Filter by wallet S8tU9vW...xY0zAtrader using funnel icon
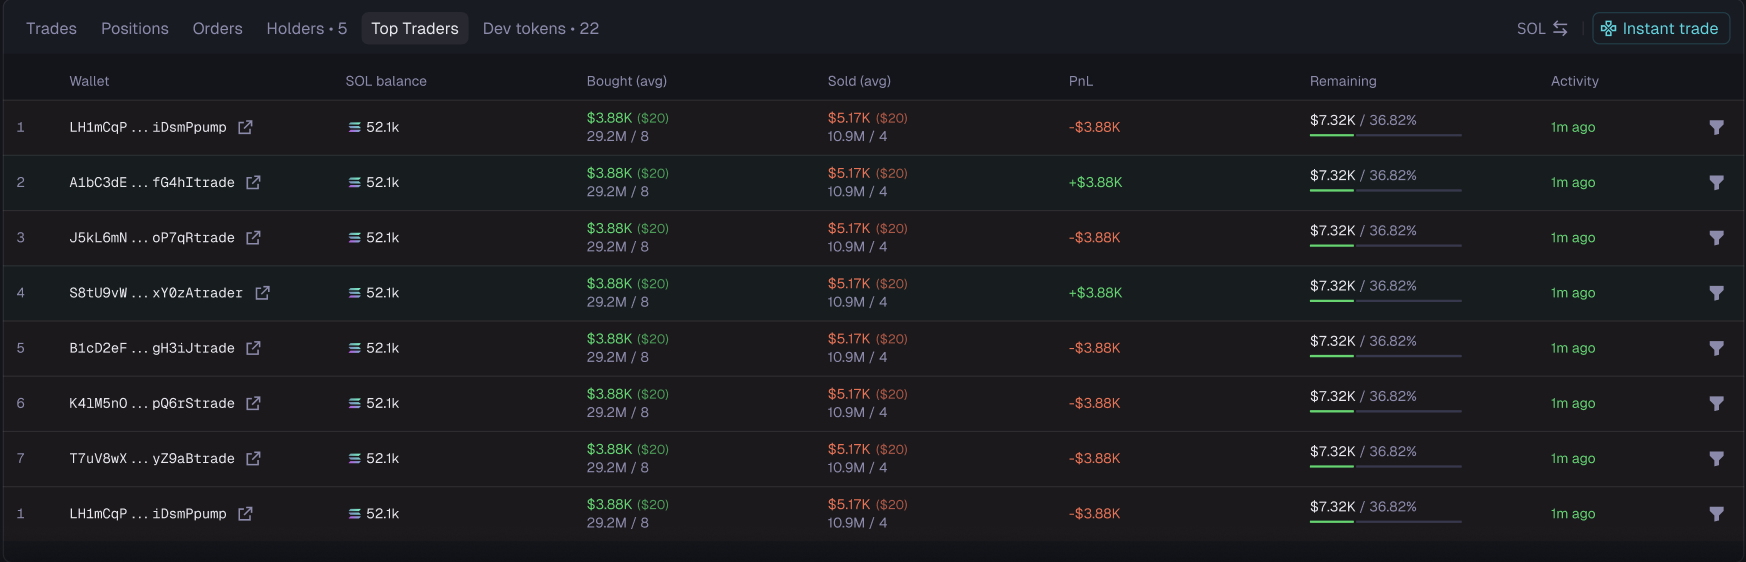The width and height of the screenshot is (1746, 562). [x=1716, y=294]
